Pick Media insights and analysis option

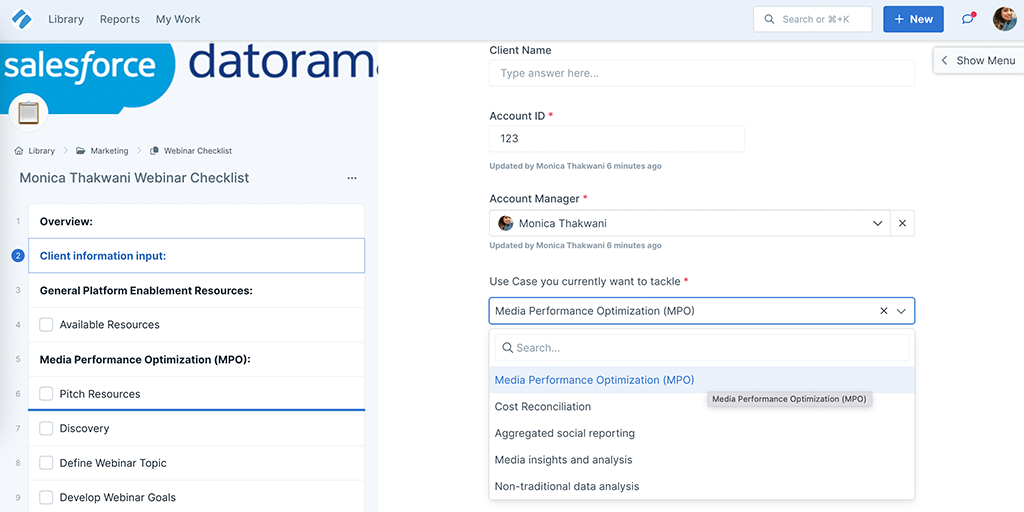[x=701, y=460]
